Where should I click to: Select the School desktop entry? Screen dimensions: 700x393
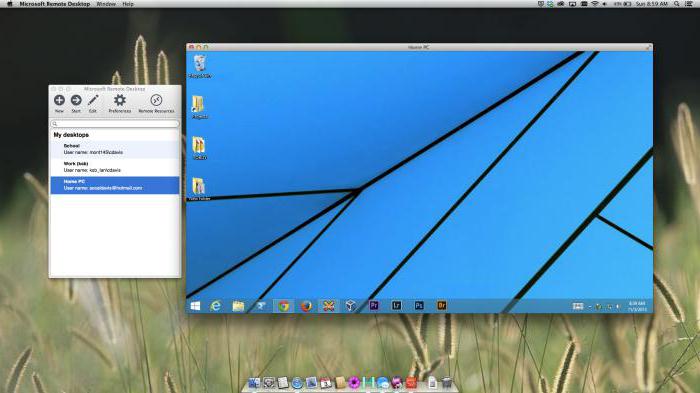[x=115, y=149]
